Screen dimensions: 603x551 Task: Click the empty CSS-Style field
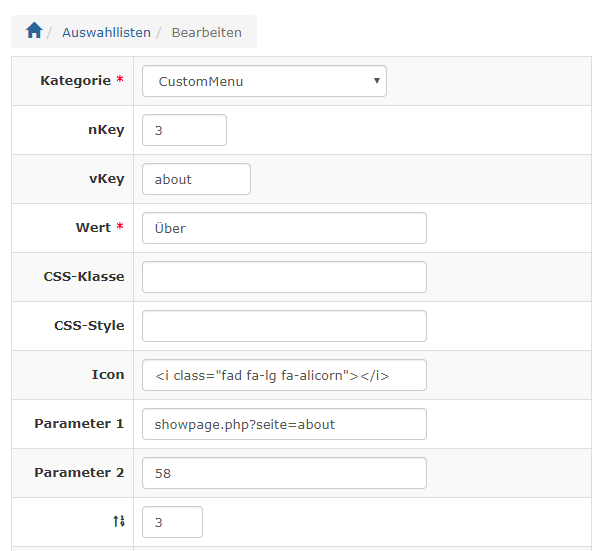tap(284, 326)
